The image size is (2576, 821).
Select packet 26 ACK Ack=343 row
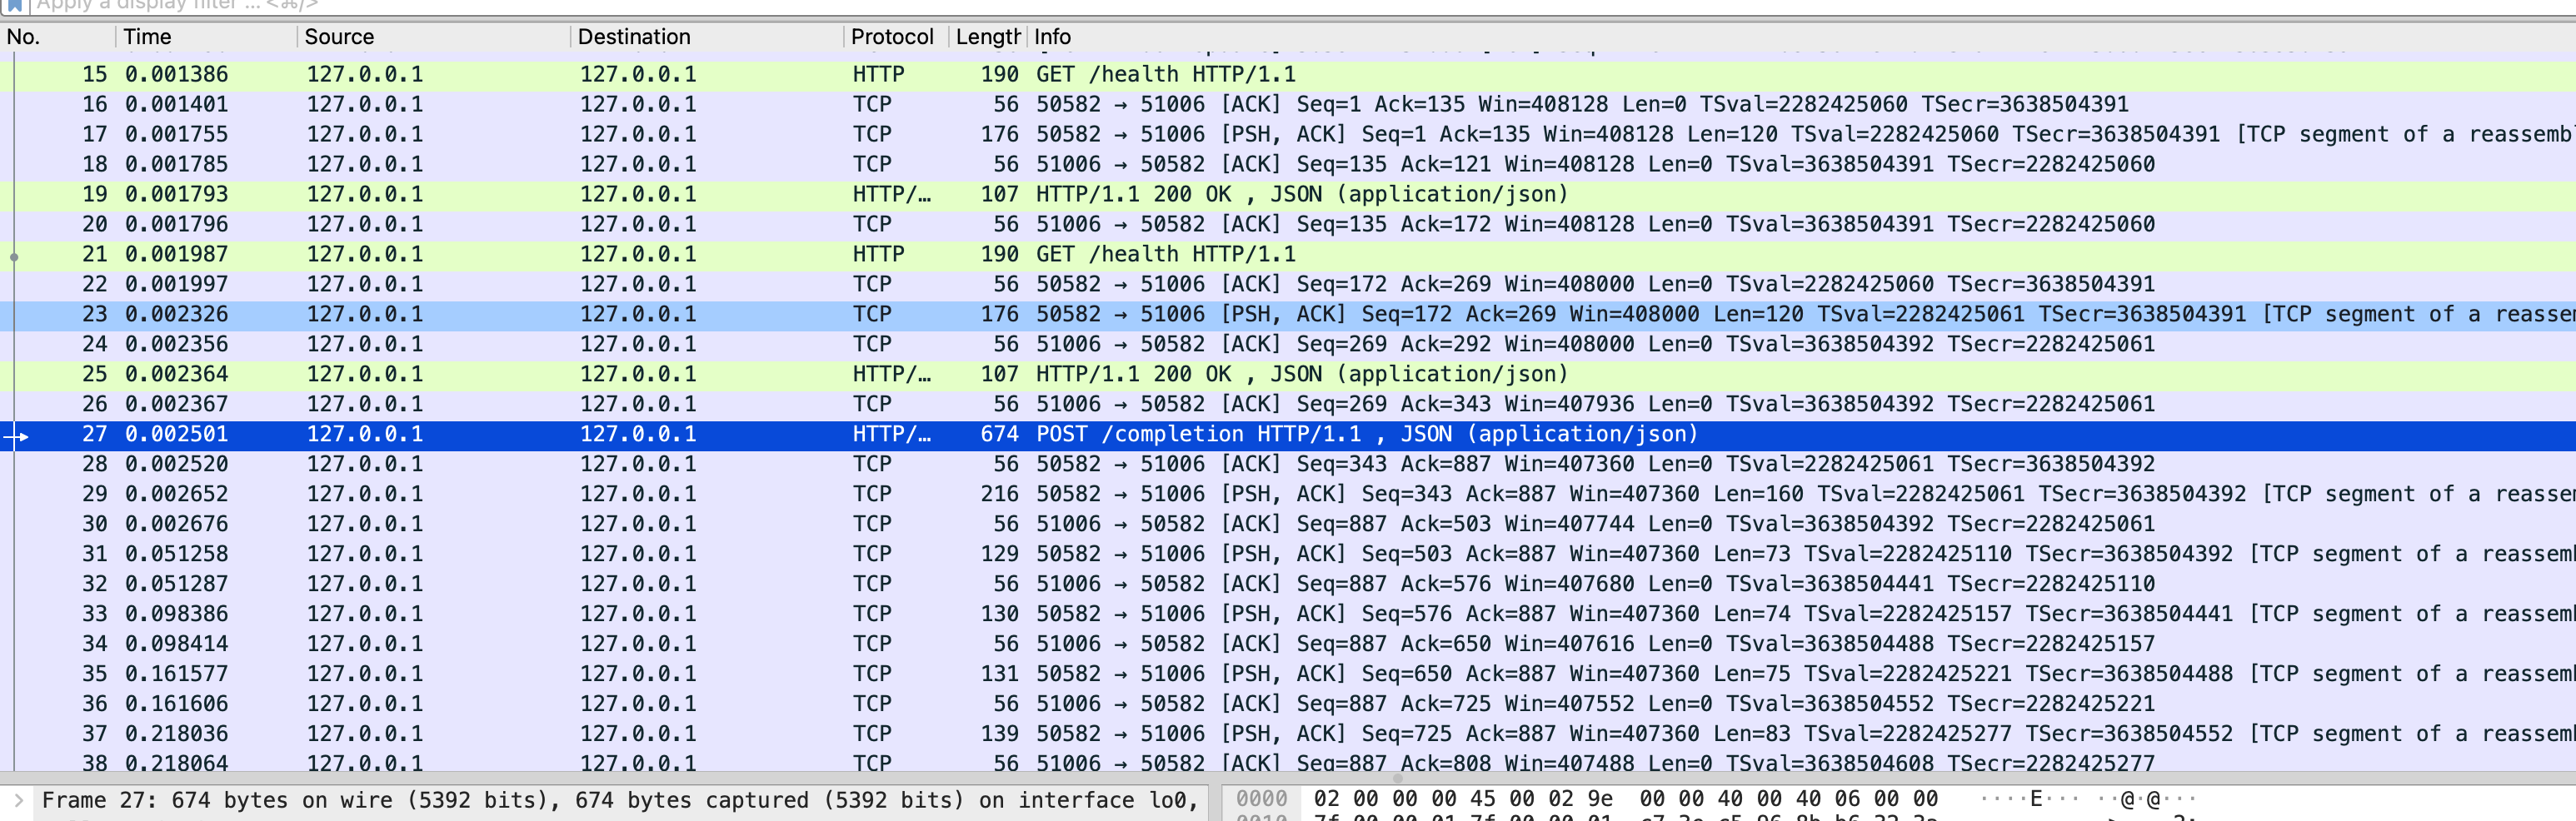[1288, 405]
